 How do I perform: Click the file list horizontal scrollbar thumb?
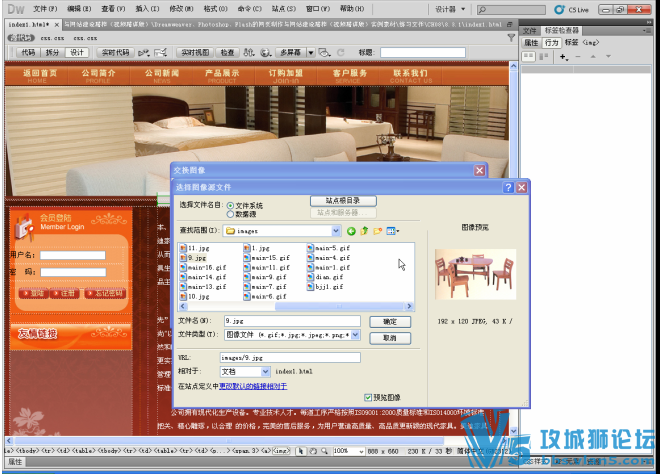coord(339,306)
